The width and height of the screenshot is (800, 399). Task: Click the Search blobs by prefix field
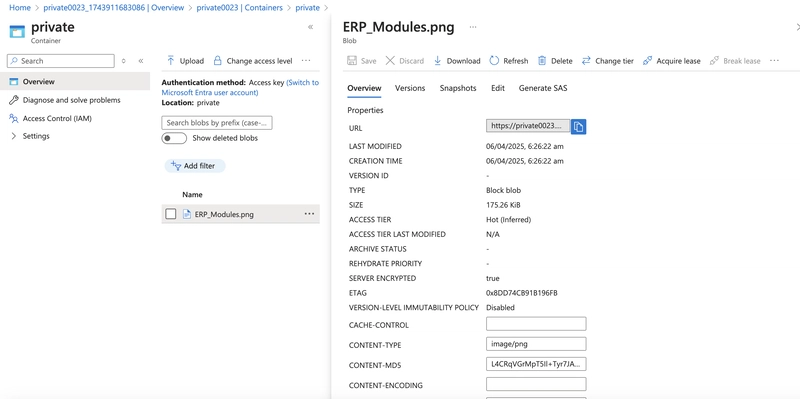[217, 123]
